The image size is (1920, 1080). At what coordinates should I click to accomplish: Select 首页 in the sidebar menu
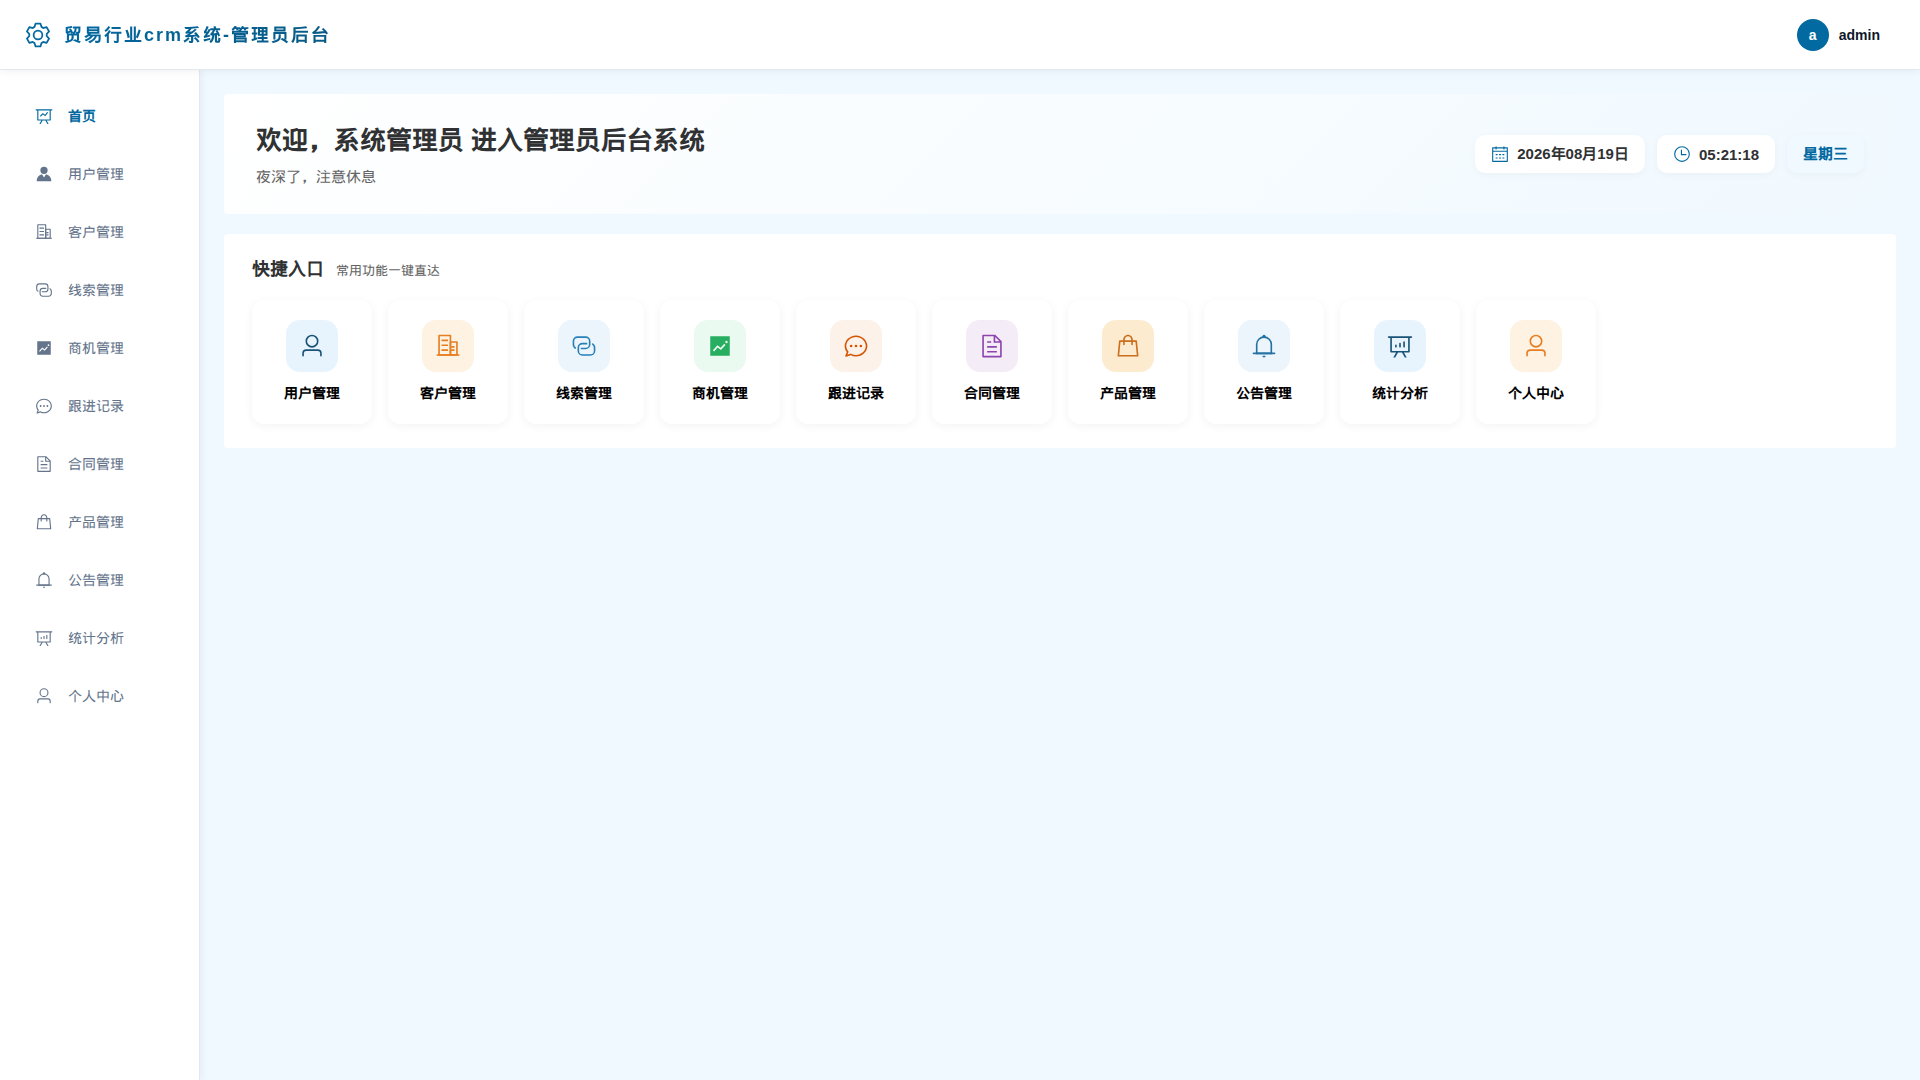coord(82,116)
